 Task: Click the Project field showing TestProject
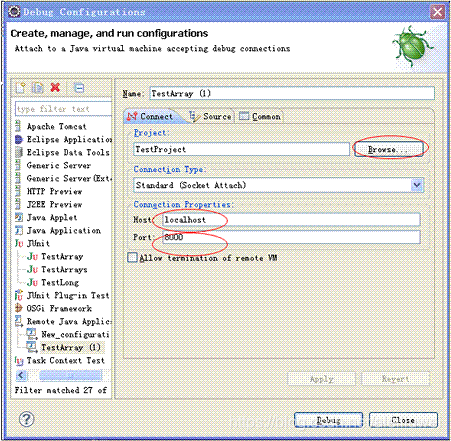[241, 149]
